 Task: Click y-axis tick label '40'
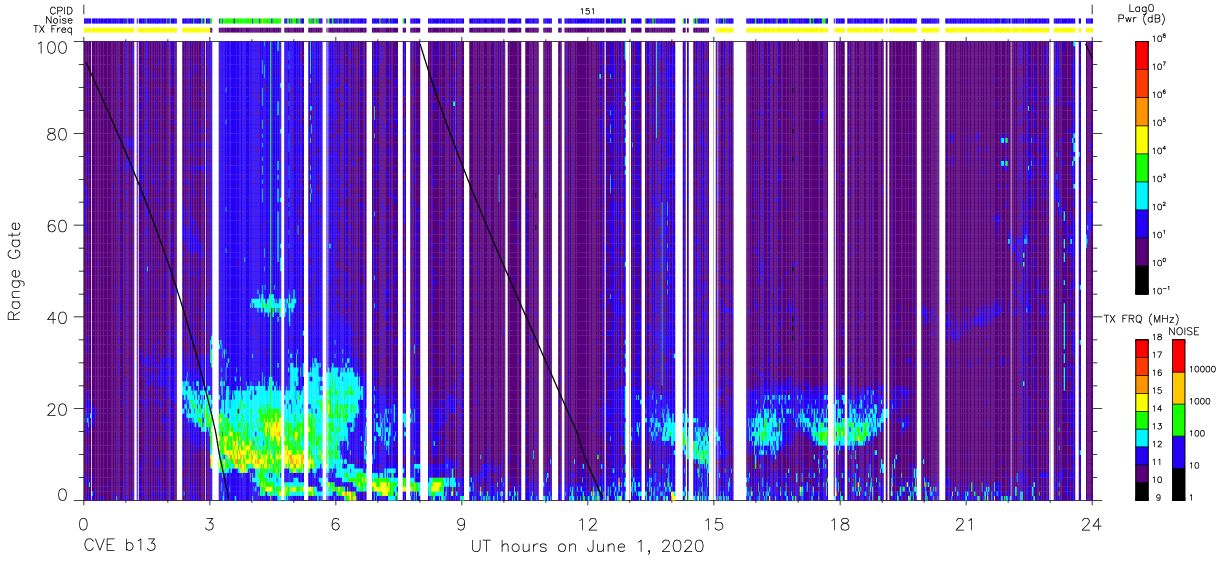click(x=58, y=317)
